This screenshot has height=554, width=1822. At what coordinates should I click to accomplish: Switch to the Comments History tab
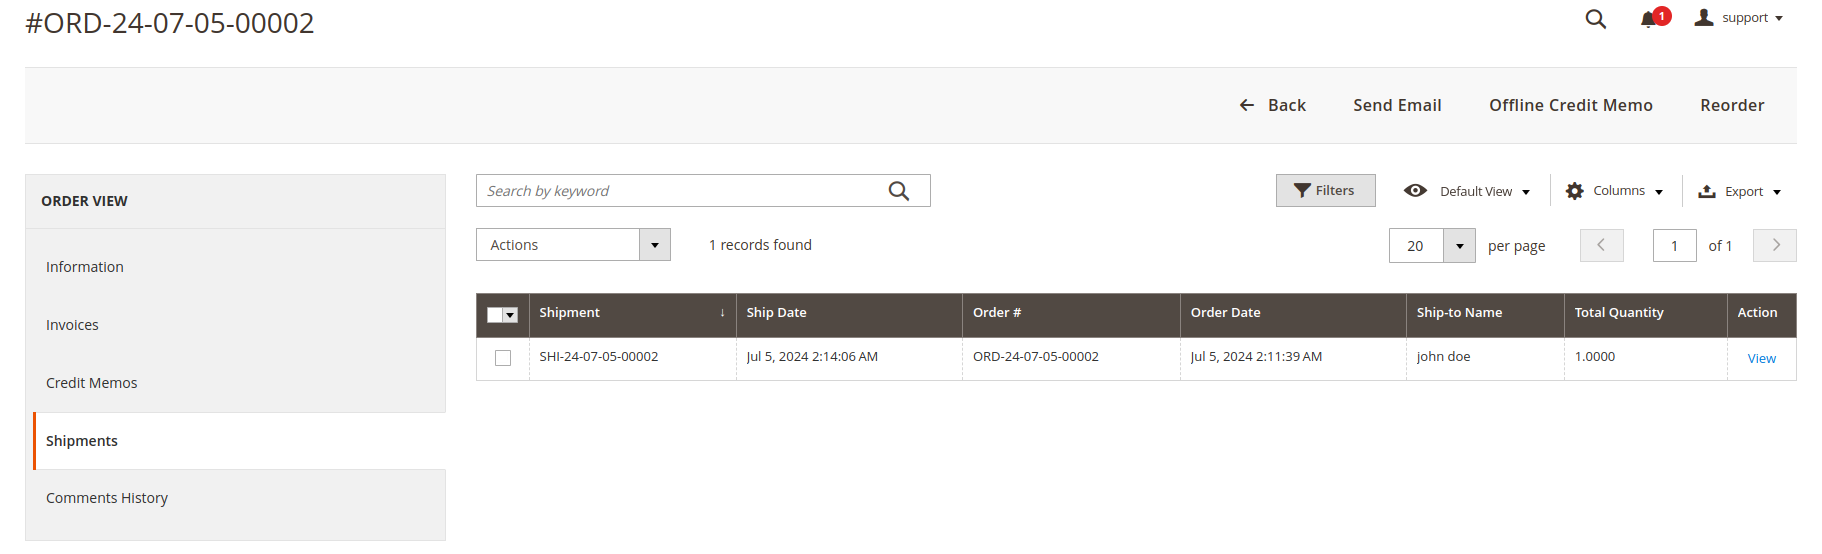pyautogui.click(x=107, y=498)
